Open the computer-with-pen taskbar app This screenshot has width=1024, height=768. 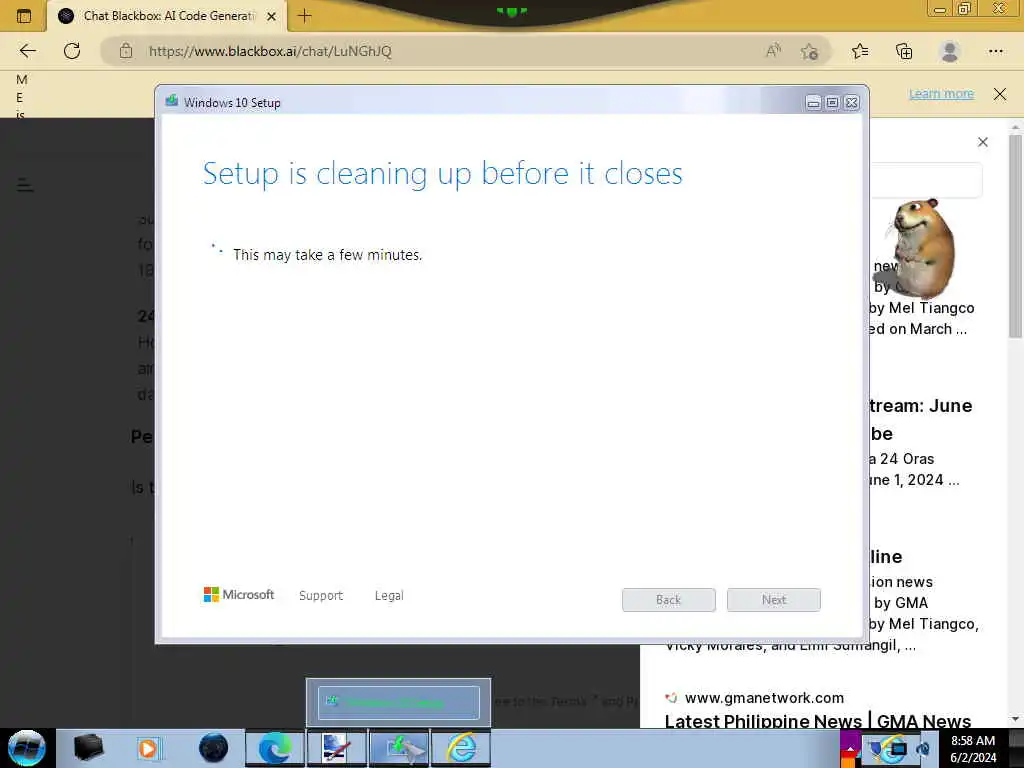click(337, 748)
